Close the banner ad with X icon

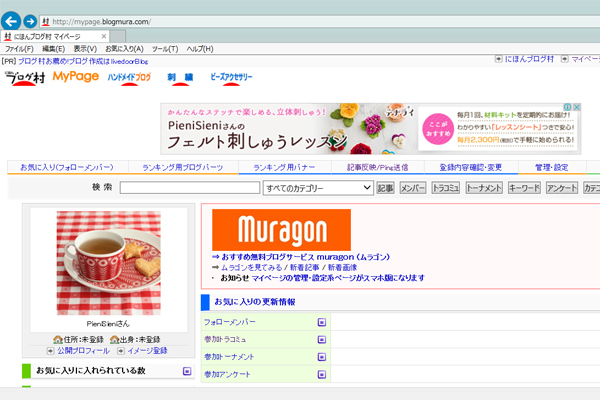(x=576, y=107)
